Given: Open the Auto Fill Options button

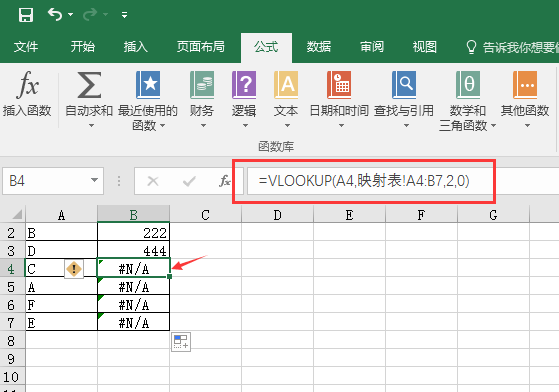Looking at the screenshot, I should 181,341.
